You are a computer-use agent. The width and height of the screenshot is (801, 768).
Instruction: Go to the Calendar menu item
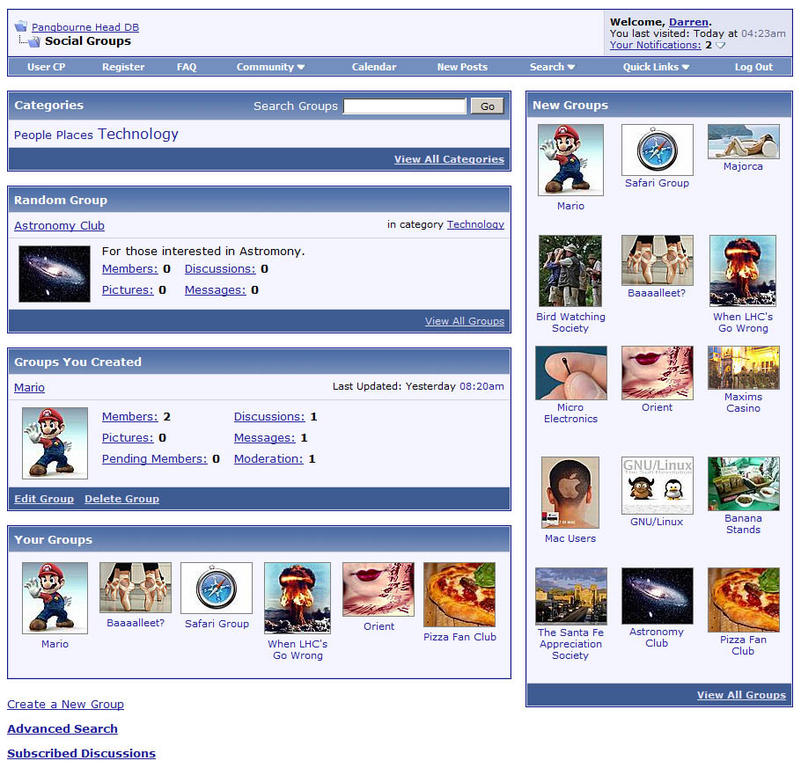(374, 67)
